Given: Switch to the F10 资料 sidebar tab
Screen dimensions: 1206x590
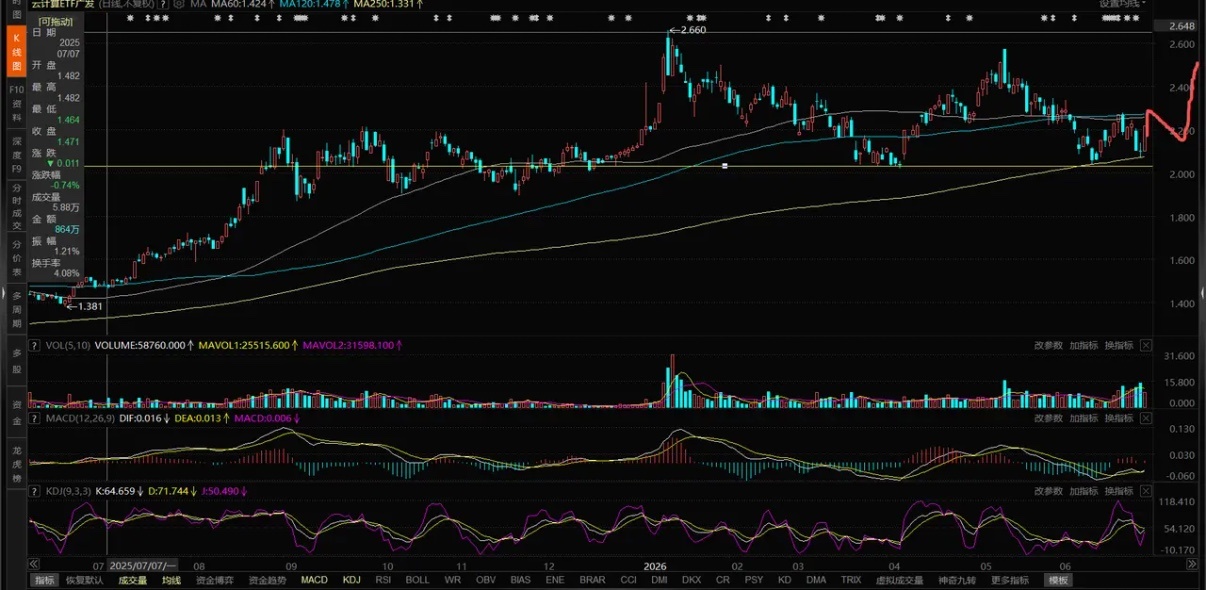Looking at the screenshot, I should 16,103.
